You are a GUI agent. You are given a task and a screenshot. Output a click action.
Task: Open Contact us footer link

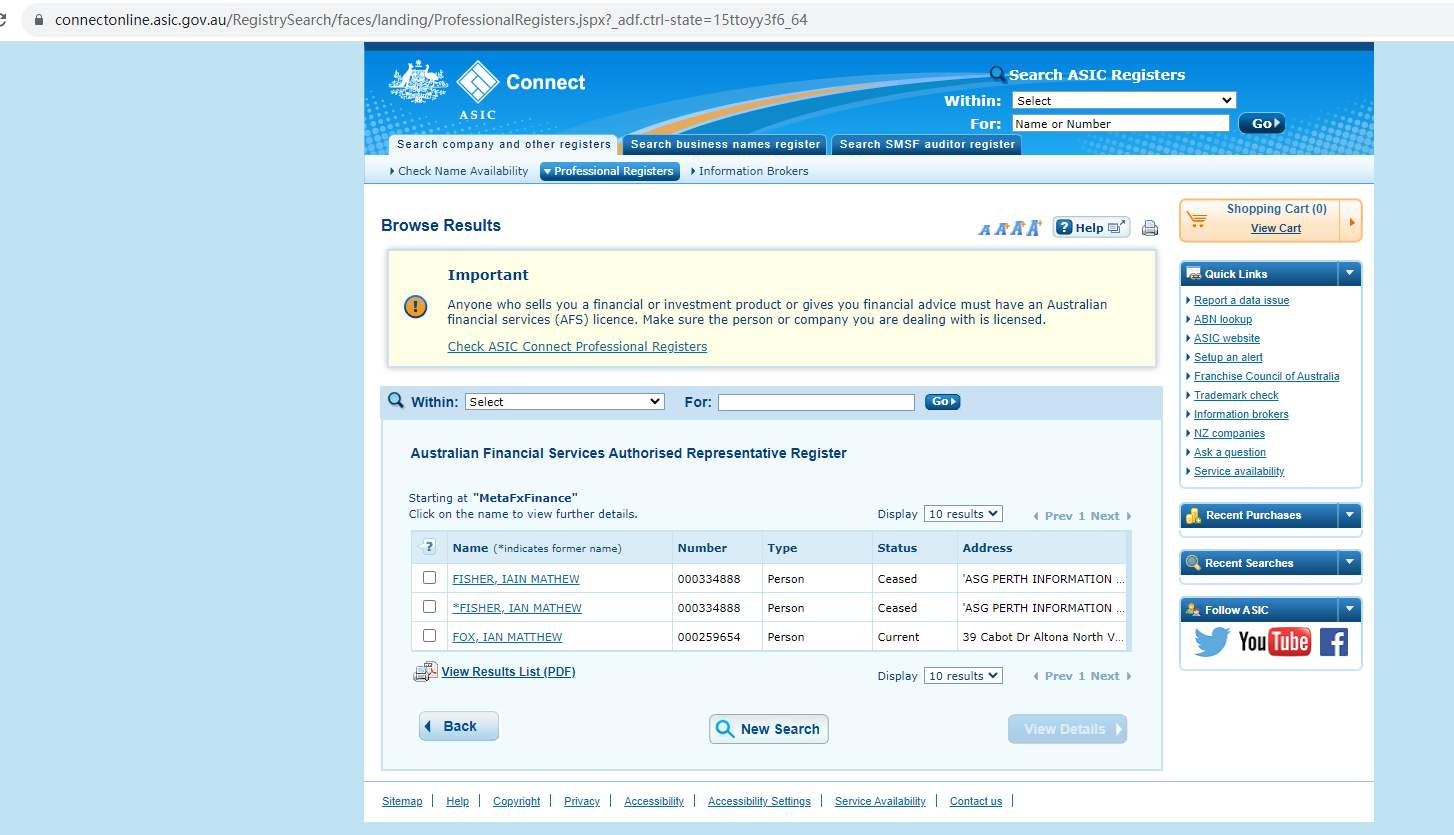coord(976,801)
